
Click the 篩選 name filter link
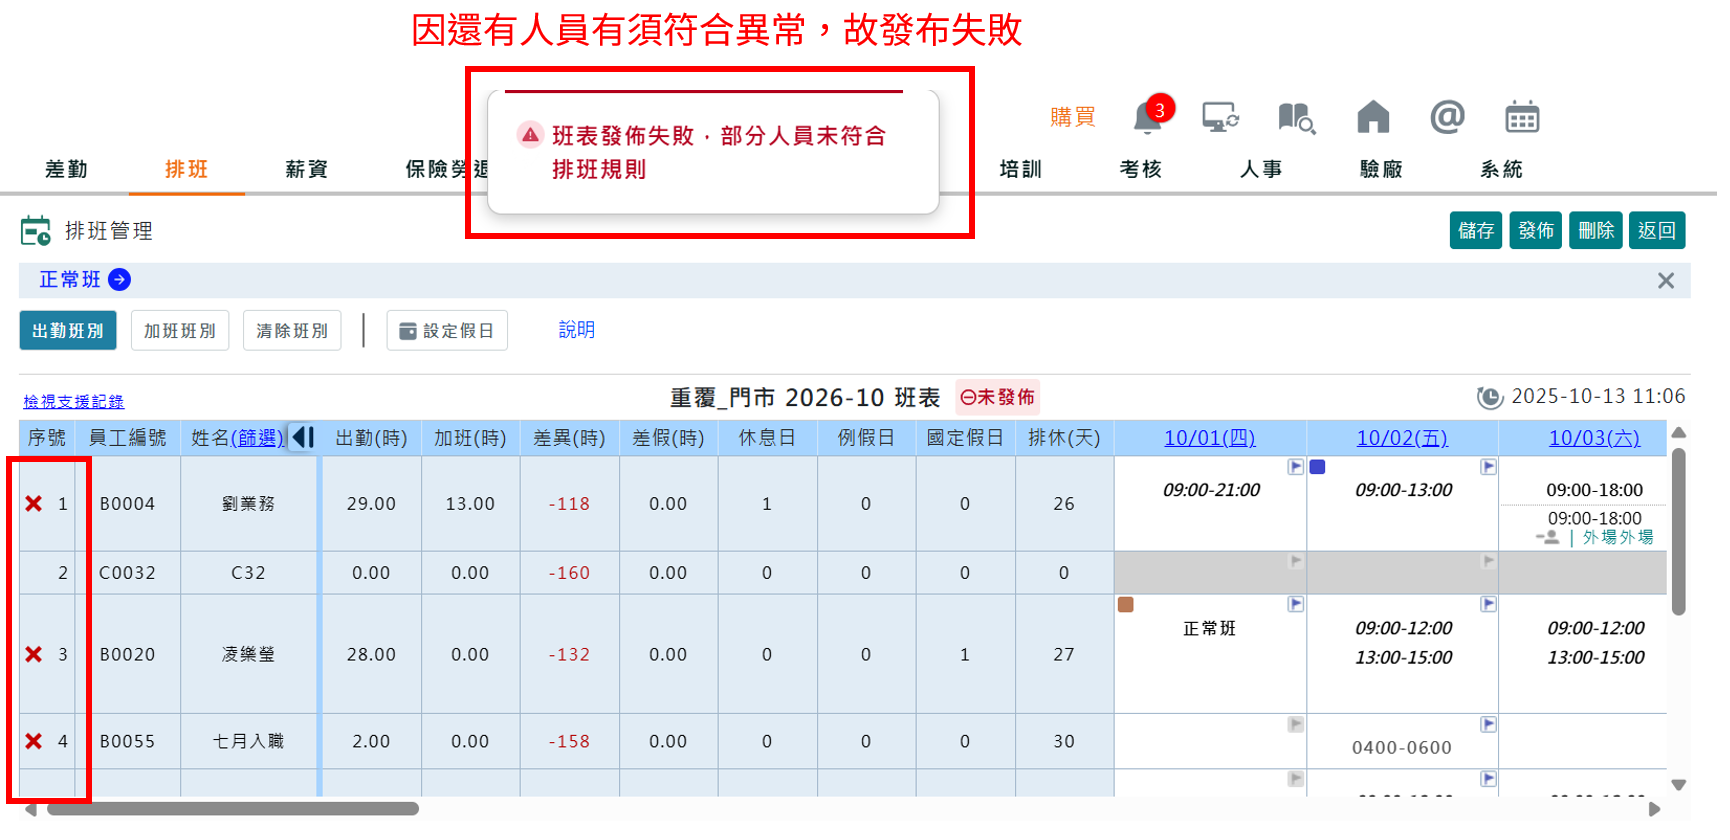click(258, 438)
